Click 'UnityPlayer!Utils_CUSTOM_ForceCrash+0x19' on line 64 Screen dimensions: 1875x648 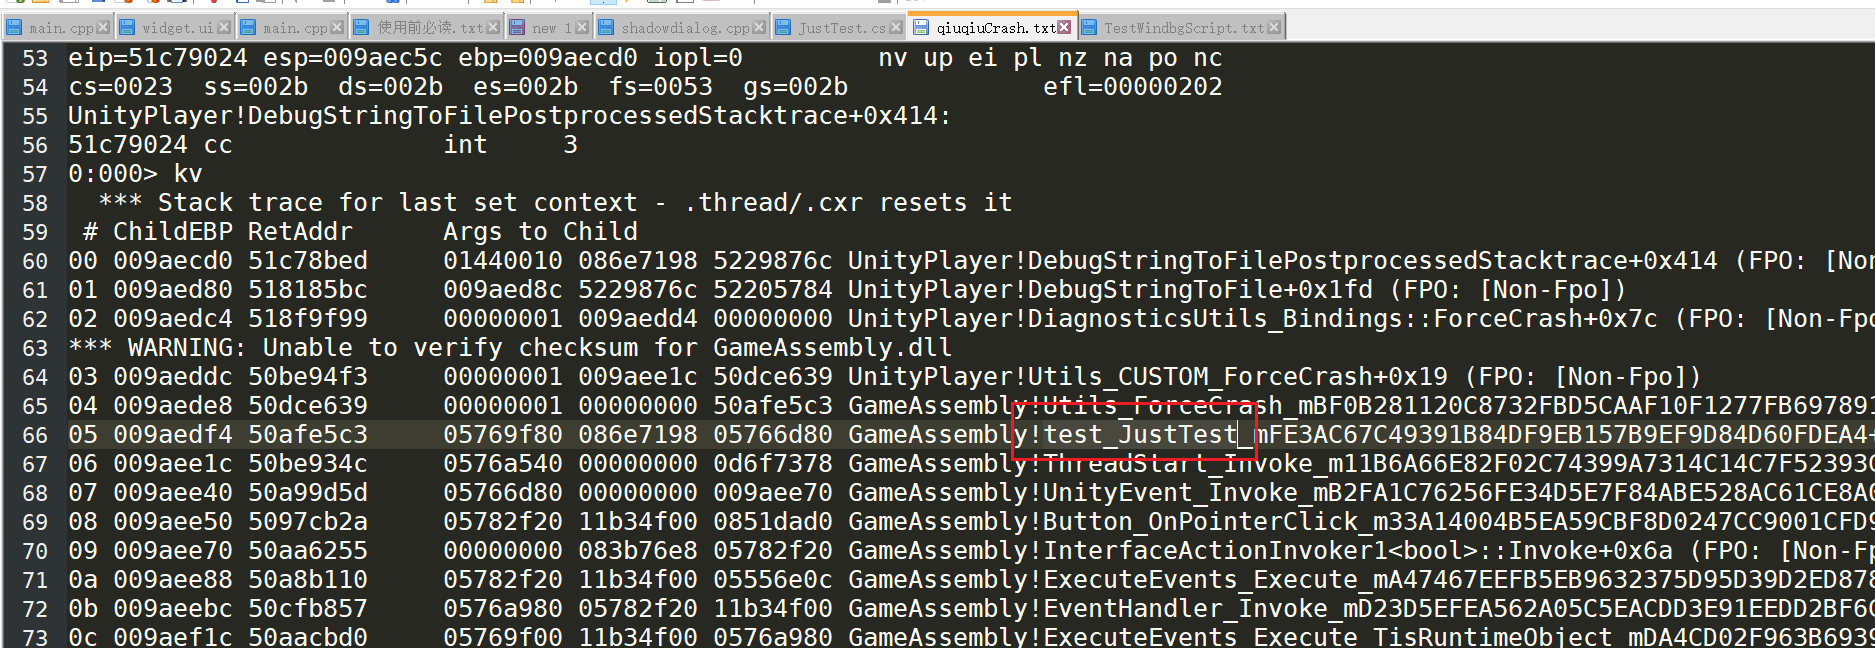point(1148,377)
